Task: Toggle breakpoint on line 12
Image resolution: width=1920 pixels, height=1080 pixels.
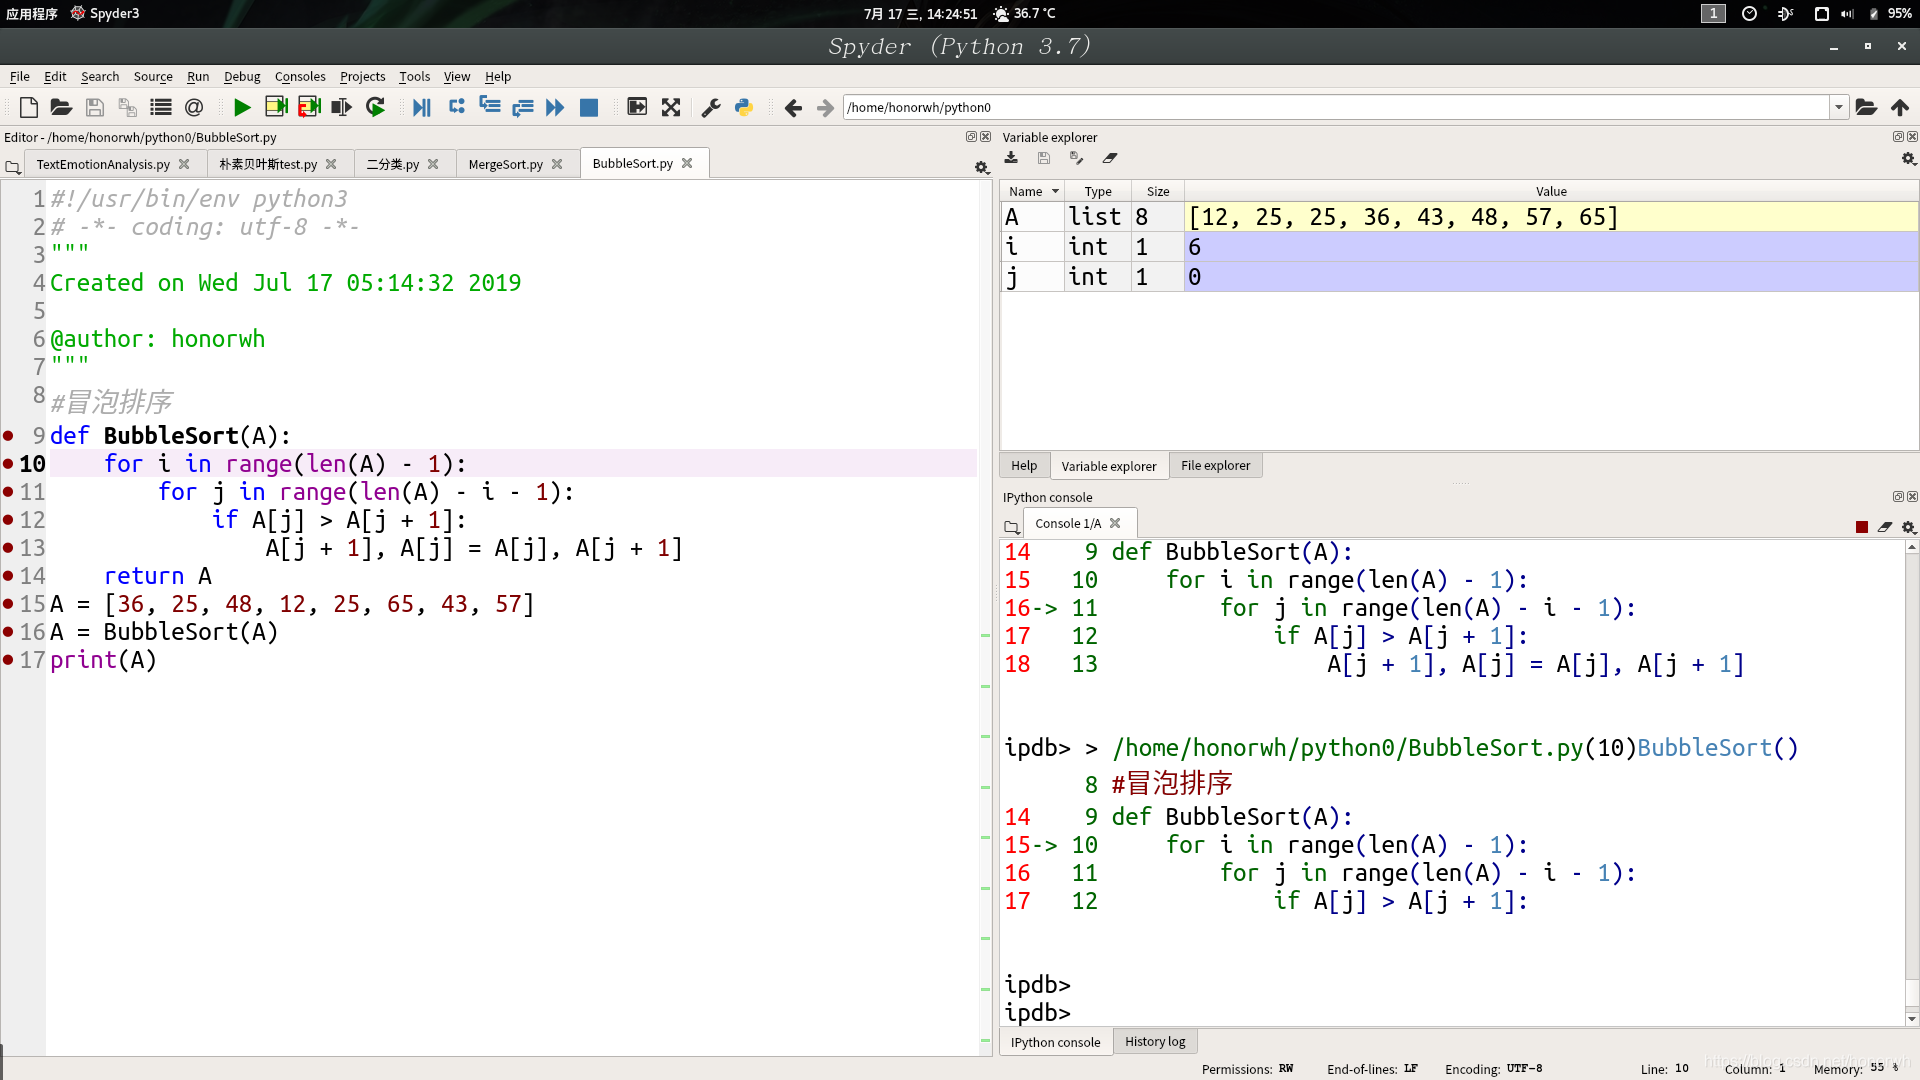Action: (x=9, y=520)
